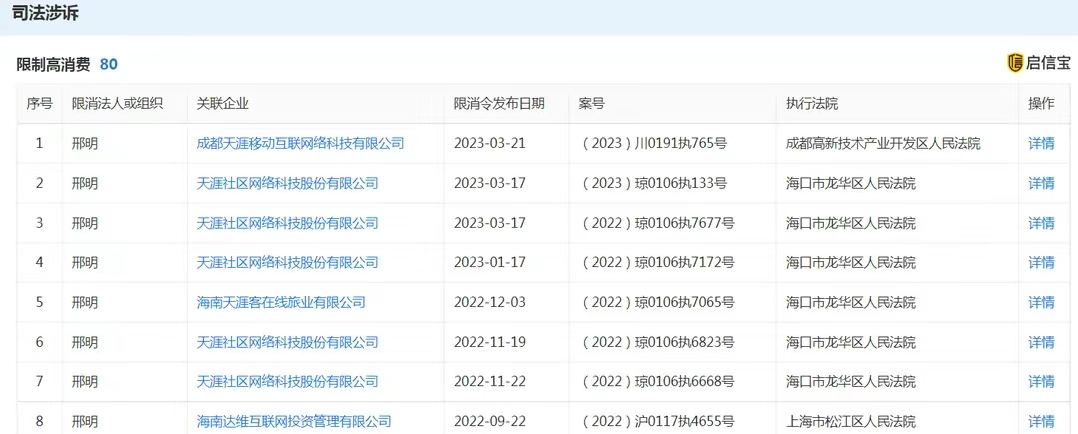Open 天涯社区网络科技股份有限公司 link in row 4
This screenshot has height=434, width=1078.
(287, 263)
